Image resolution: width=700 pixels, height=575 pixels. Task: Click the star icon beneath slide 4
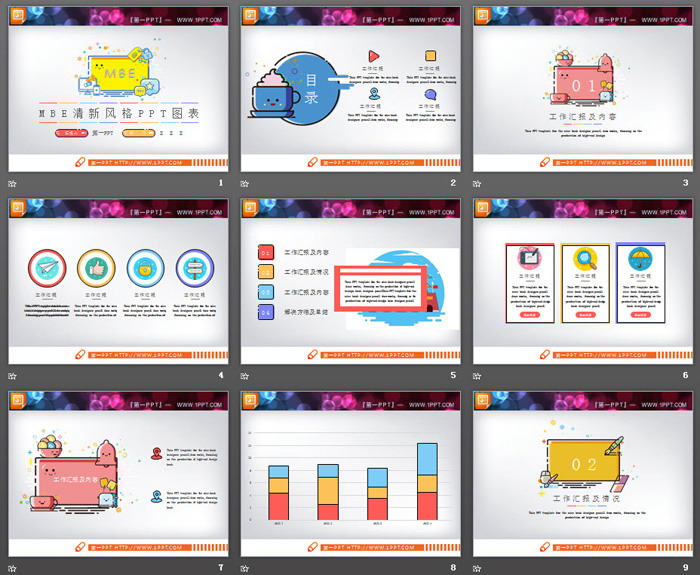pyautogui.click(x=13, y=376)
